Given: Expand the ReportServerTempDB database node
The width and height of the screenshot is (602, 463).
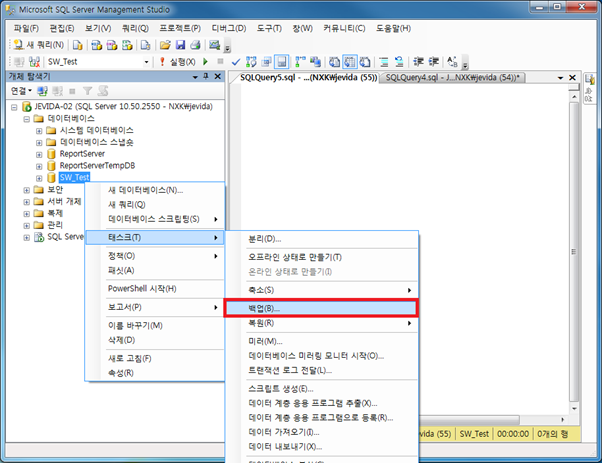Looking at the screenshot, I should tap(39, 166).
